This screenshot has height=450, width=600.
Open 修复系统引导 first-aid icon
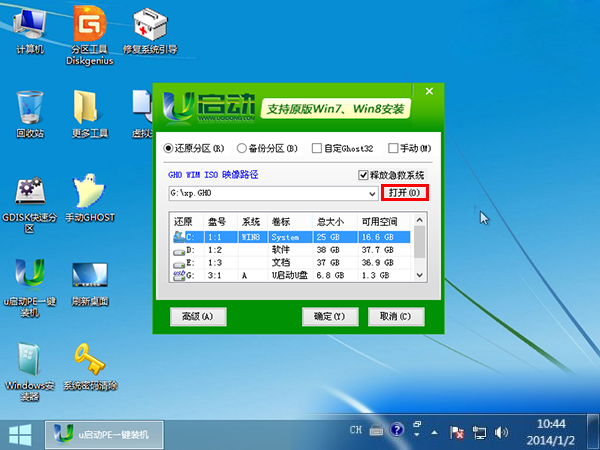[x=150, y=31]
